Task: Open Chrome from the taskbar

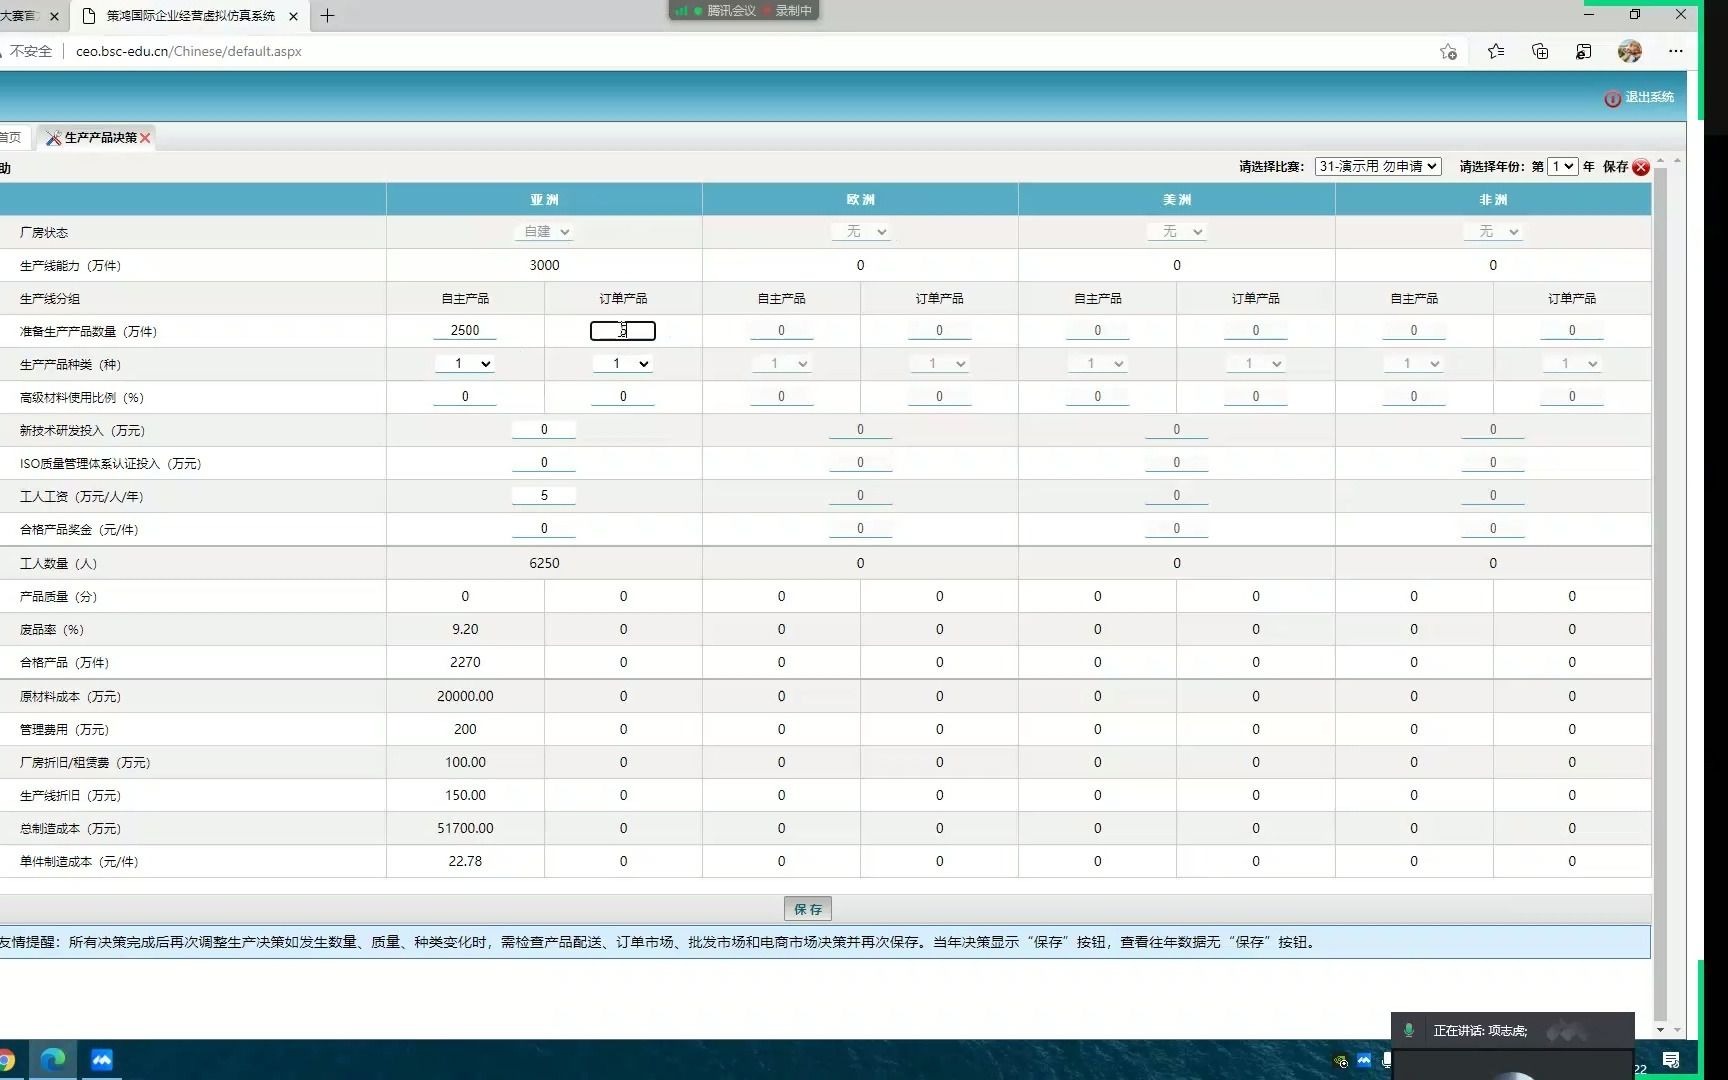Action: tap(6, 1060)
